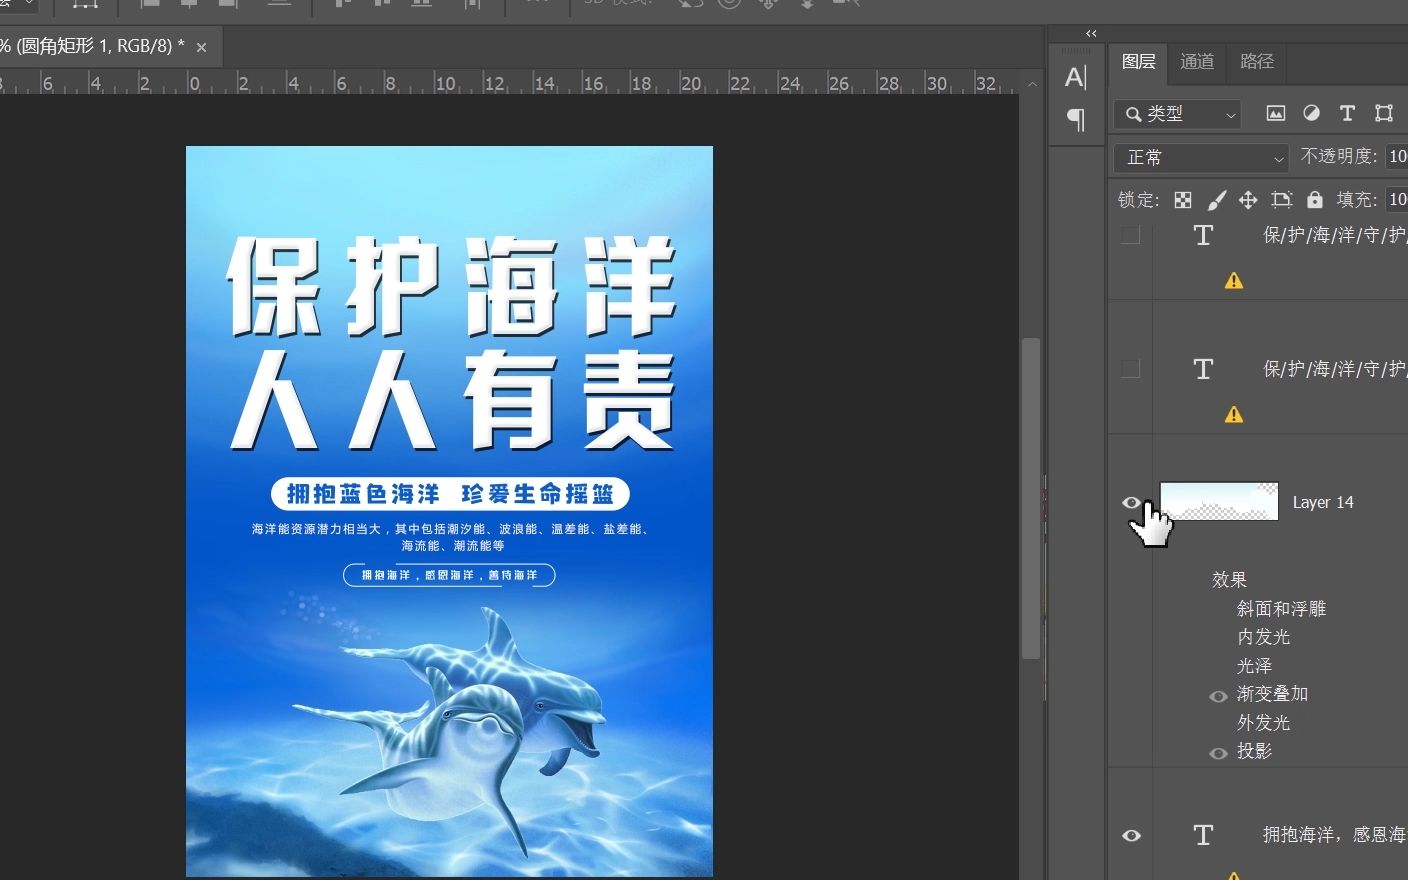Lock artboard auto-nesting icon
Screen dimensions: 1408x880
pyautogui.click(x=1282, y=200)
